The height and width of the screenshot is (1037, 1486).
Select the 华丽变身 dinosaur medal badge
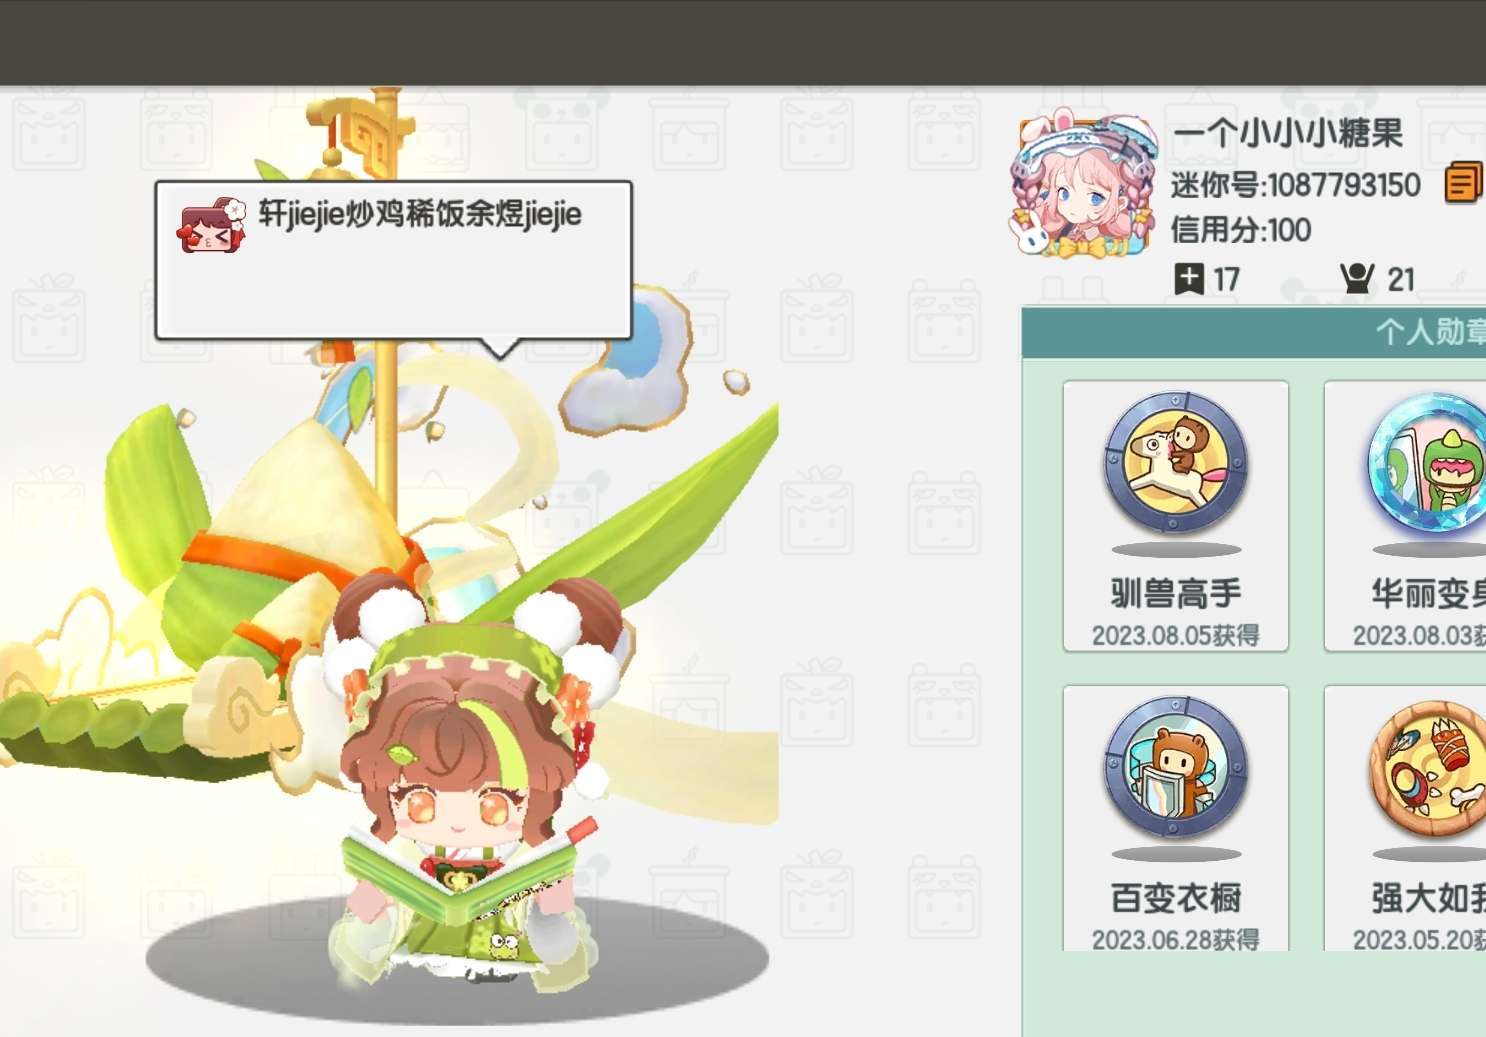[x=1429, y=464]
